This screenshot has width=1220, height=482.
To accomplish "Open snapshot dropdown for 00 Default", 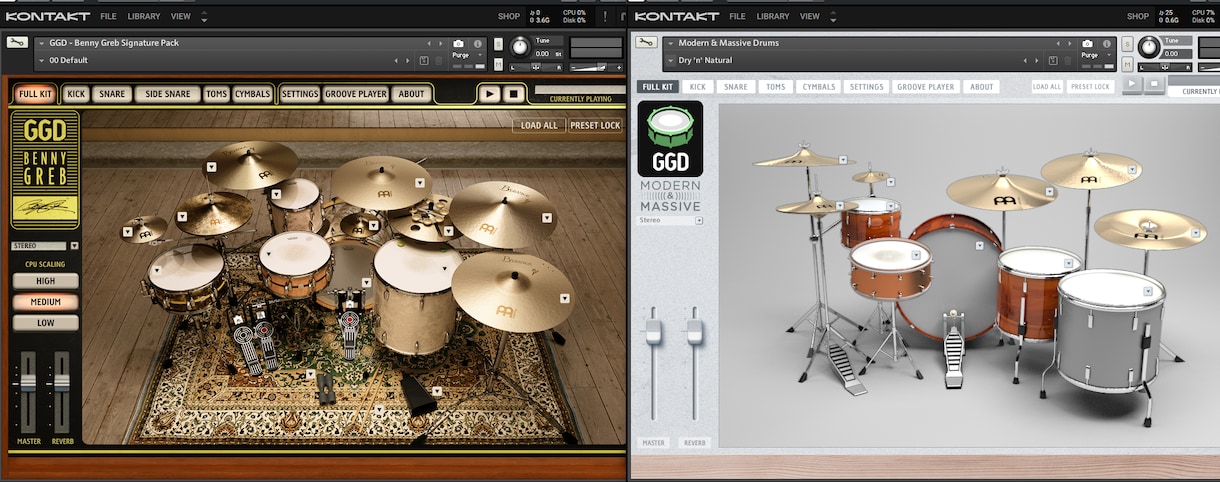I will (42, 61).
